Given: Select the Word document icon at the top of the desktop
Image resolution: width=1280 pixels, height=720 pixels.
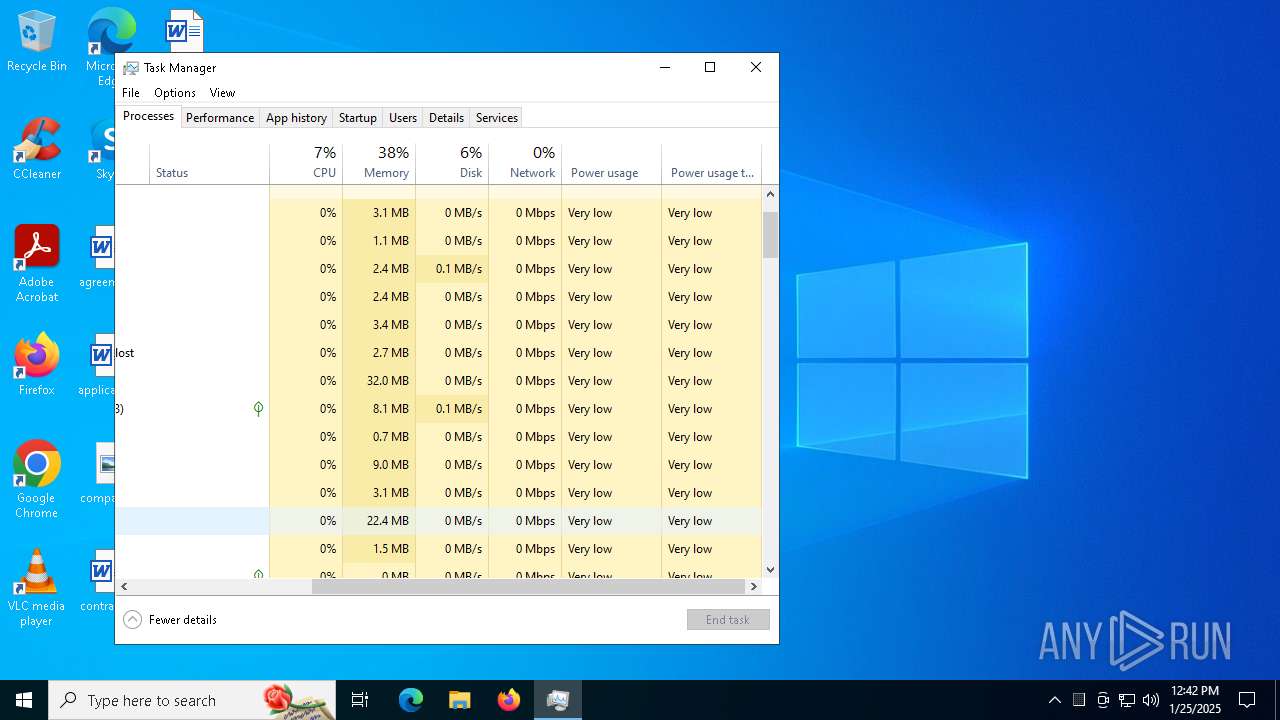Looking at the screenshot, I should [184, 30].
